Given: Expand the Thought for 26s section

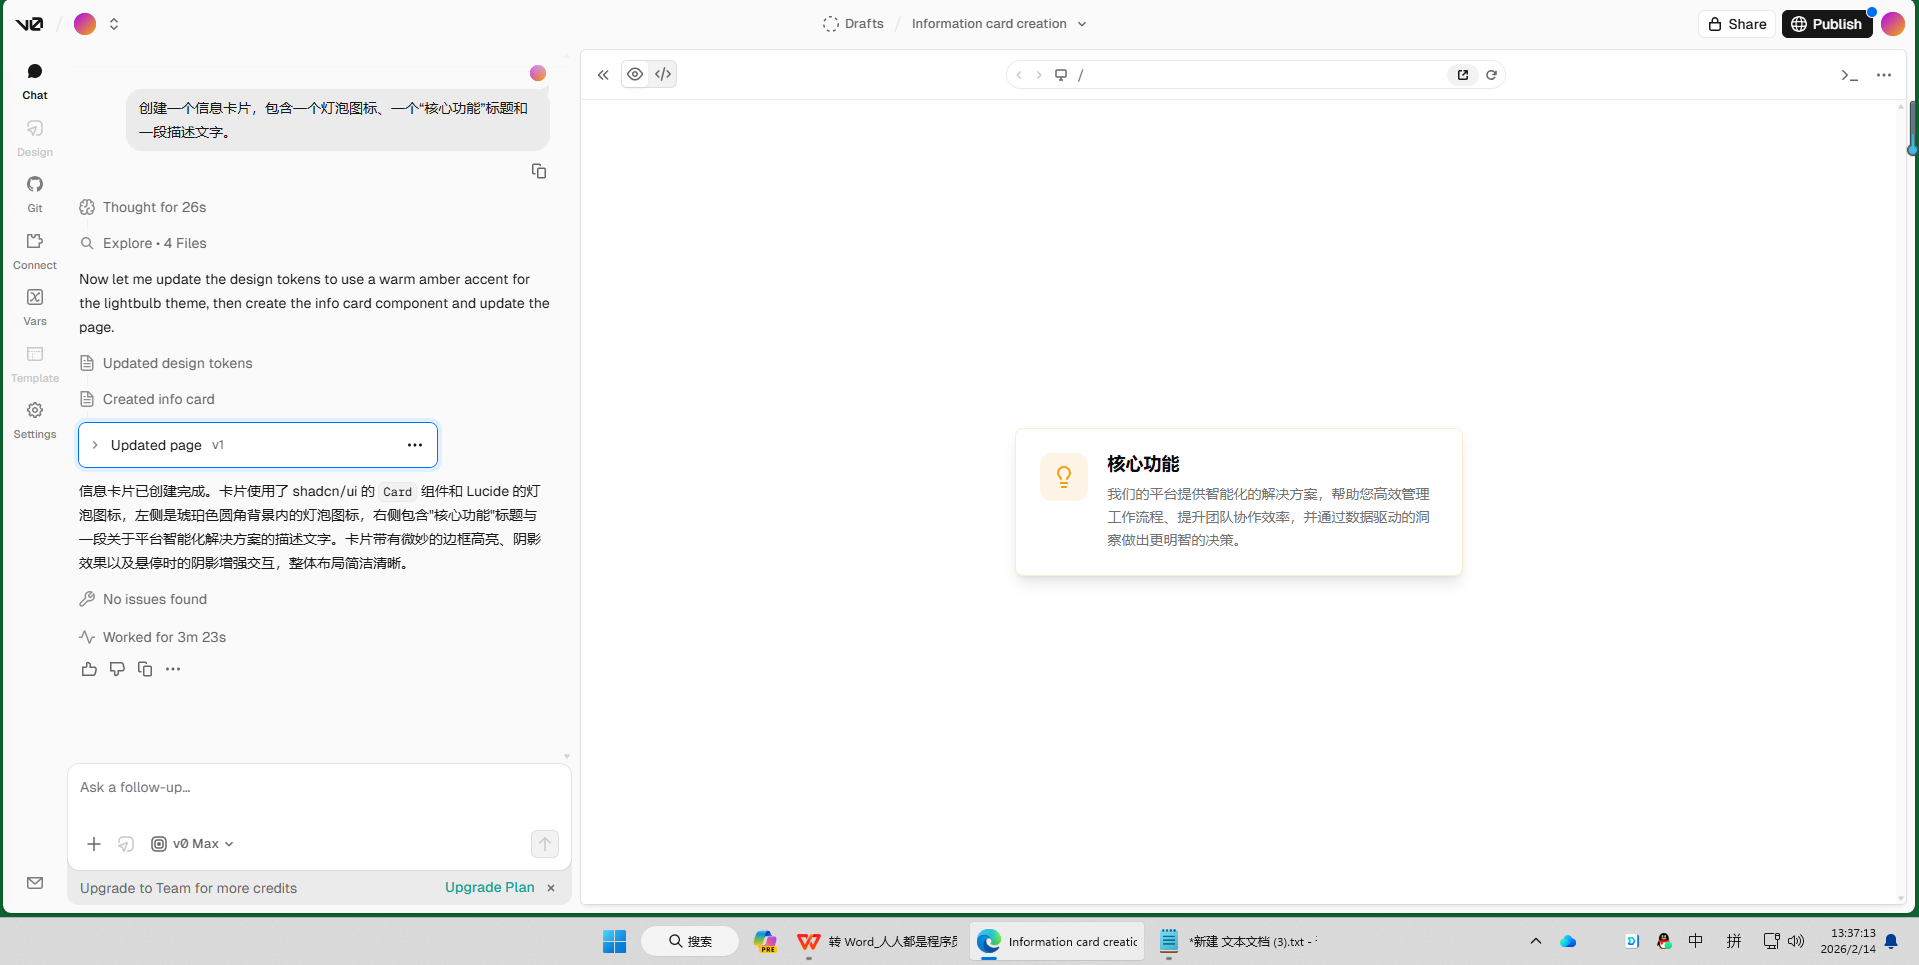Looking at the screenshot, I should click(x=154, y=207).
